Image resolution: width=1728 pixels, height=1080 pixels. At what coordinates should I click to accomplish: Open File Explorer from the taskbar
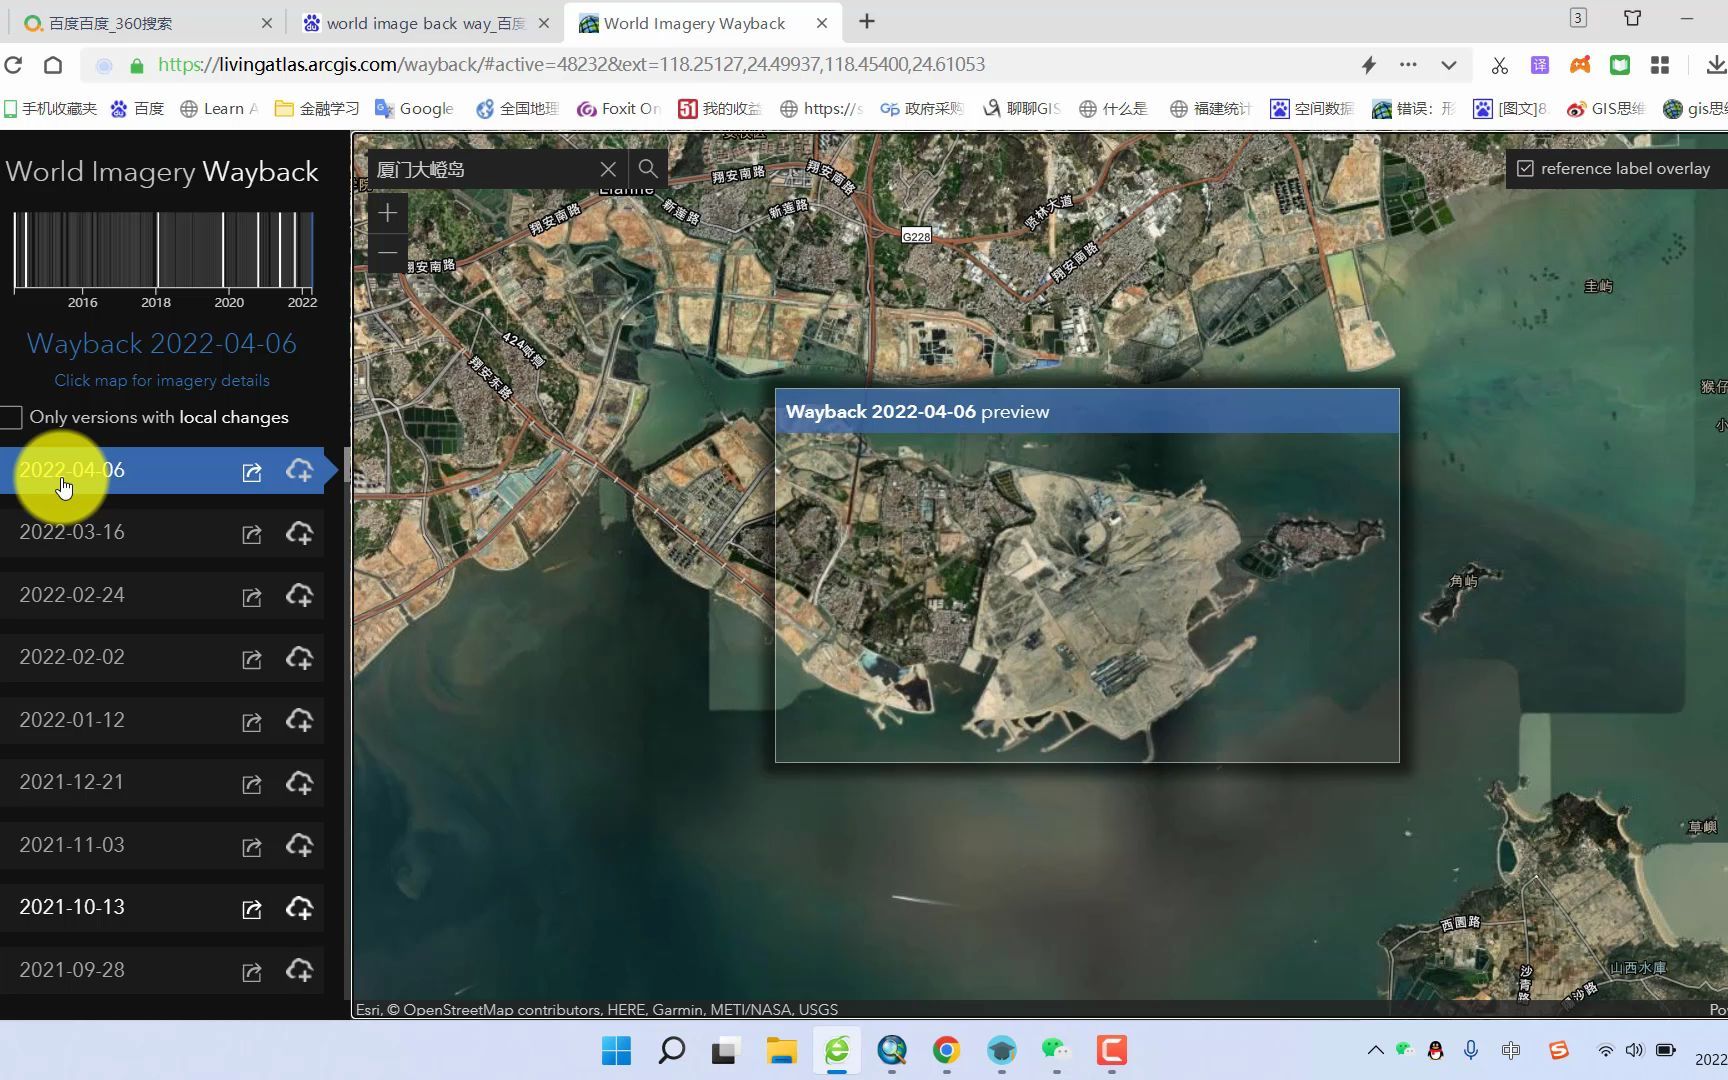(x=781, y=1050)
